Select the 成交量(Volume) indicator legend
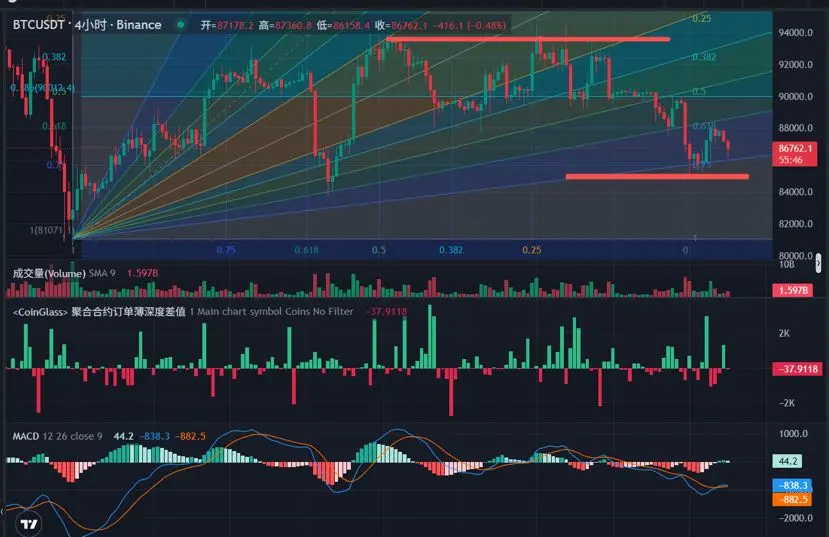 coord(49,273)
